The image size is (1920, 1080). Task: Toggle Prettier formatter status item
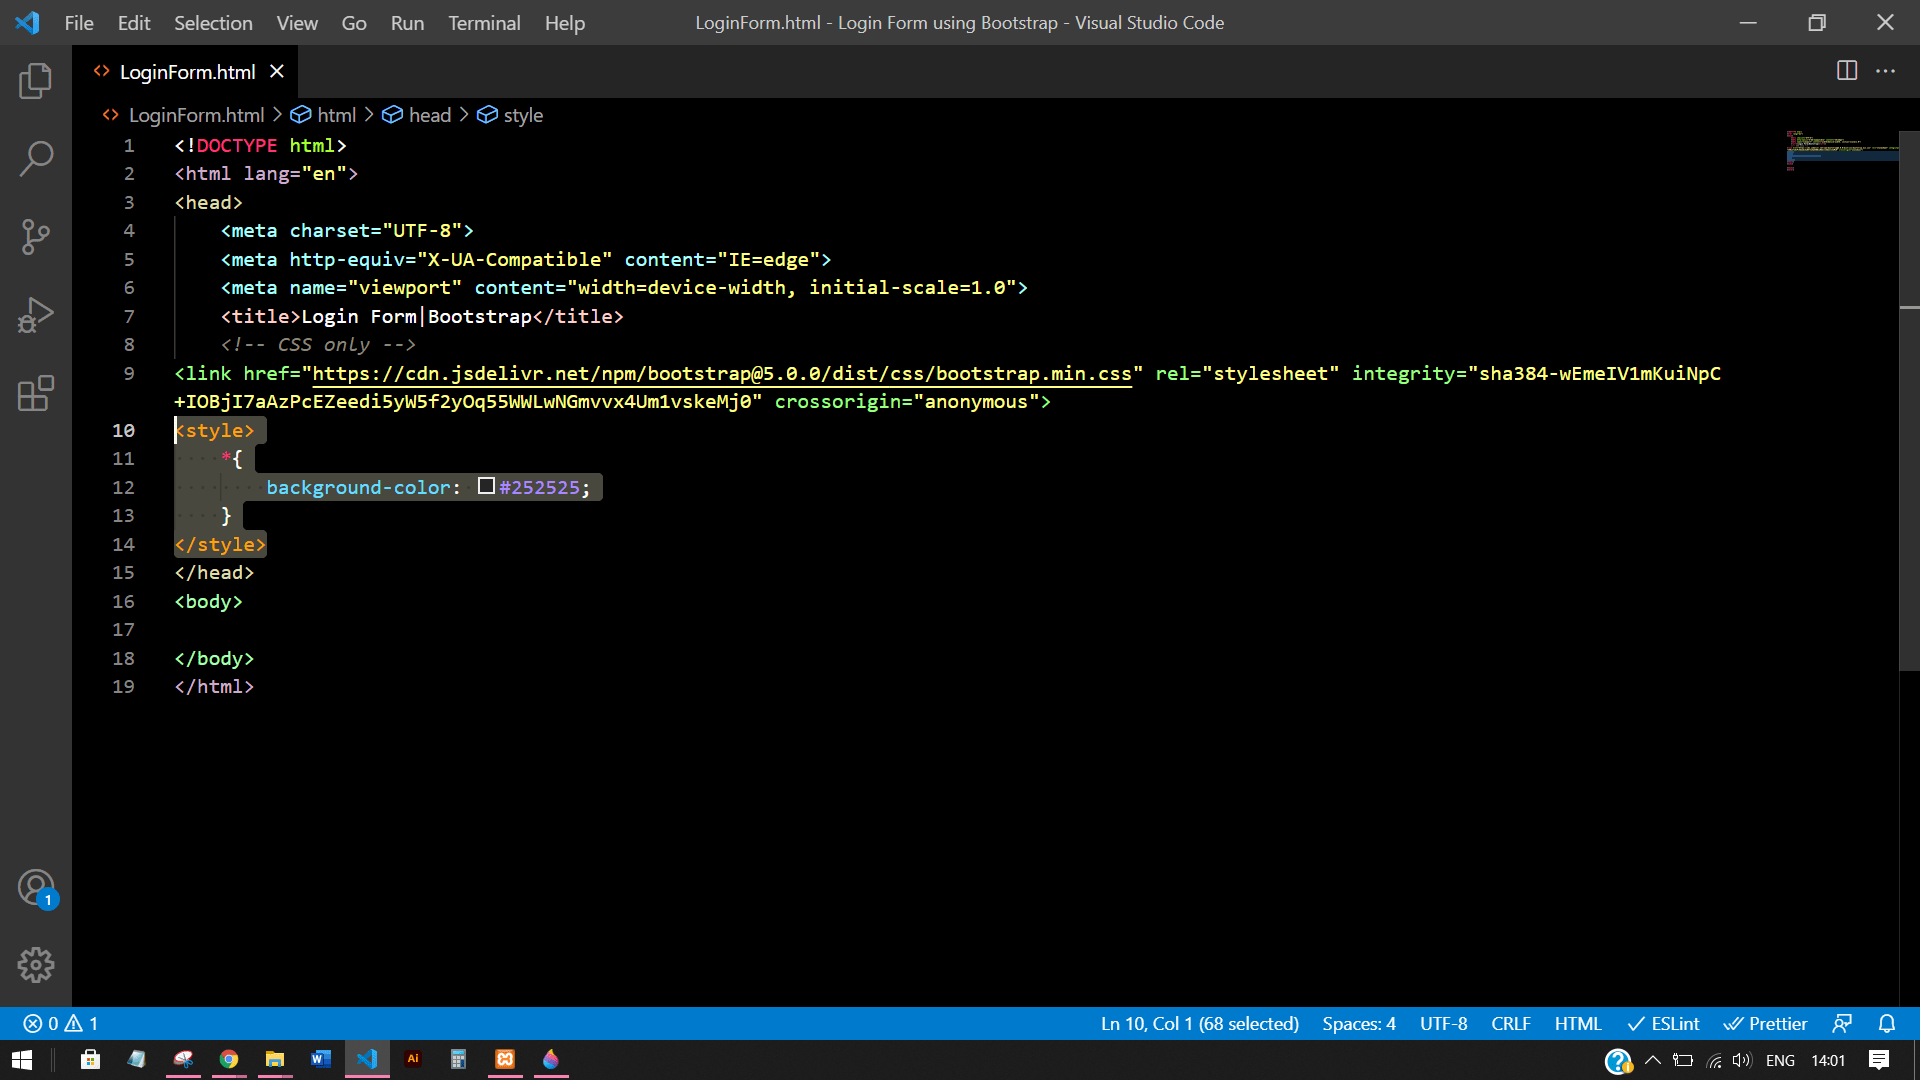(1765, 1023)
